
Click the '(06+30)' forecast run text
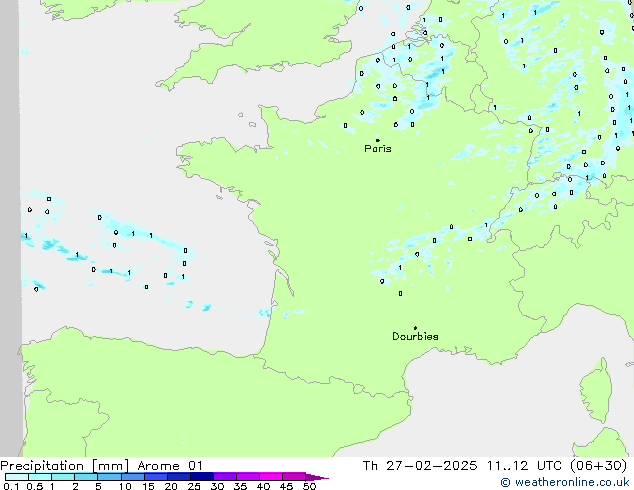(598, 466)
